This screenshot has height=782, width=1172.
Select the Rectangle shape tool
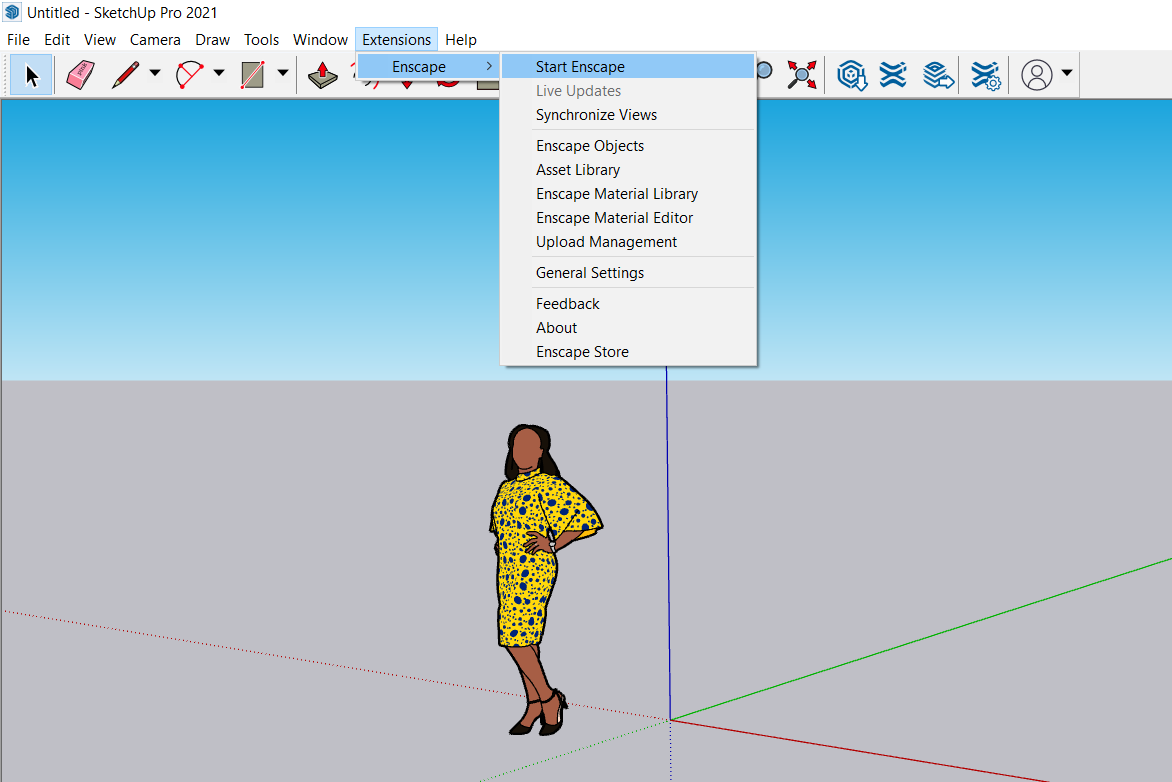[253, 75]
